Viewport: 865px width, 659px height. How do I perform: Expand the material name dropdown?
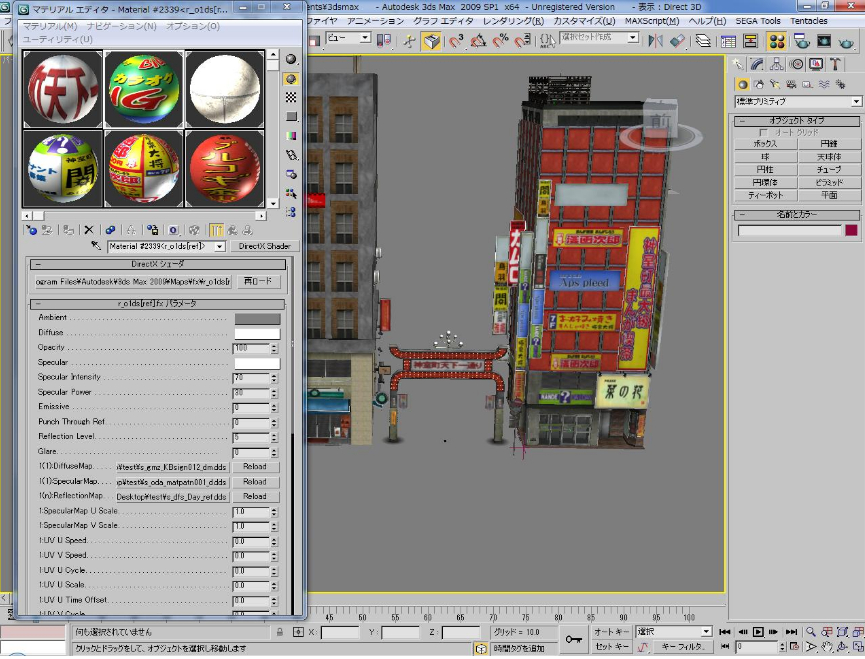click(222, 246)
